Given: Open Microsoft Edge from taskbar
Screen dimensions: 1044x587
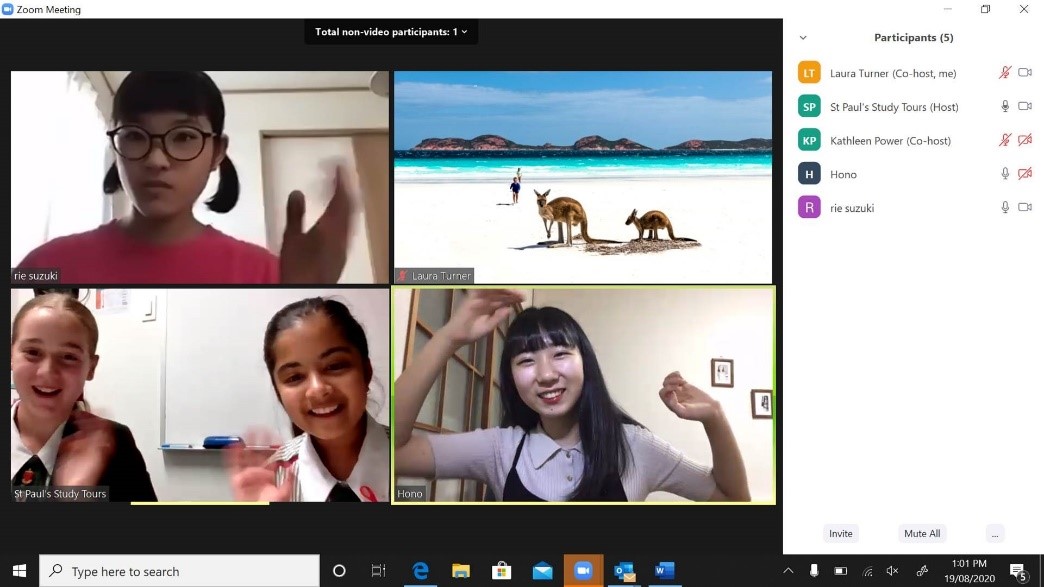Looking at the screenshot, I should [x=420, y=571].
